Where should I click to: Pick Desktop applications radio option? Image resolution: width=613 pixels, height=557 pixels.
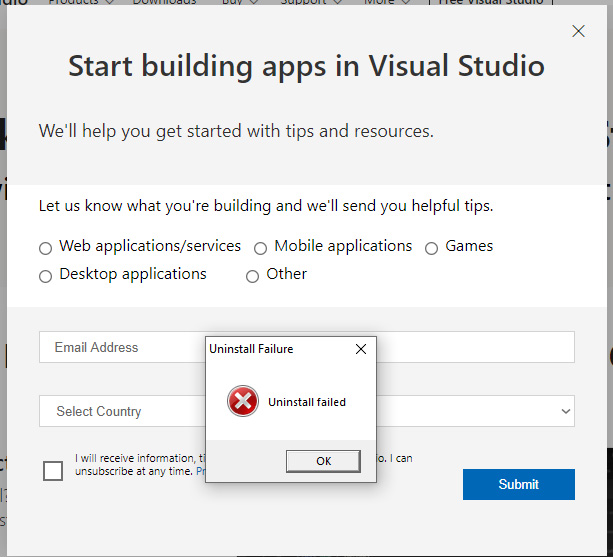(x=46, y=276)
